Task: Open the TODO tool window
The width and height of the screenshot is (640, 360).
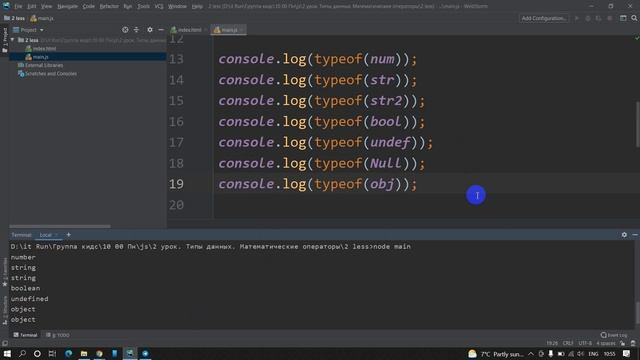Action: (x=58, y=335)
